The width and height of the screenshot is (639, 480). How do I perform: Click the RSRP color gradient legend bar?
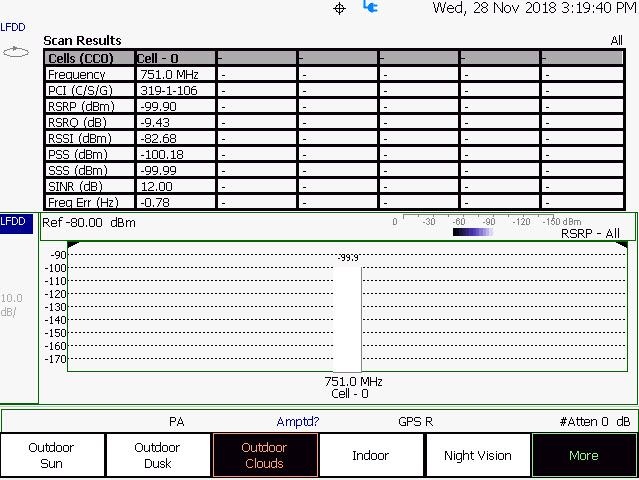[x=473, y=232]
